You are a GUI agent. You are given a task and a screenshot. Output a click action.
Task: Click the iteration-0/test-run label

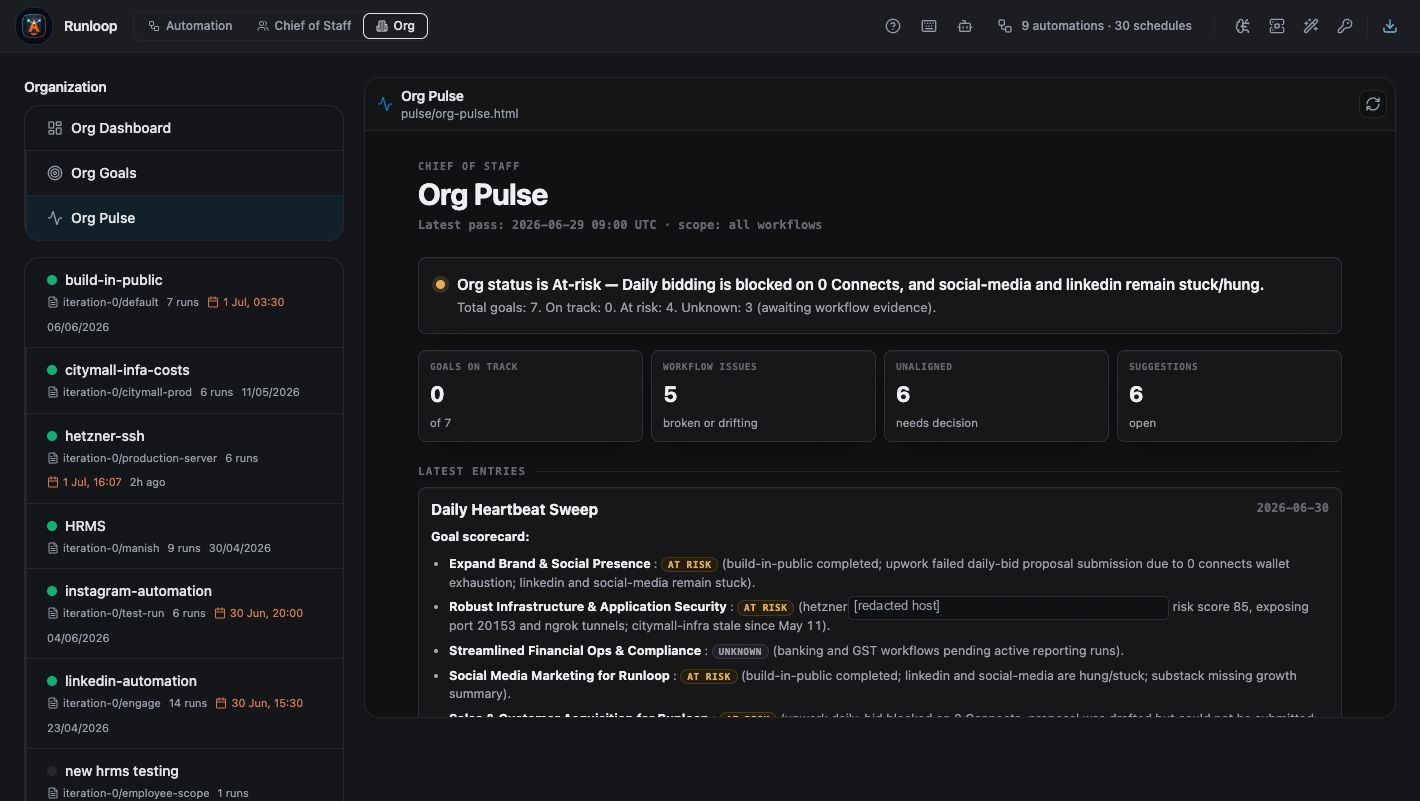coord(113,613)
